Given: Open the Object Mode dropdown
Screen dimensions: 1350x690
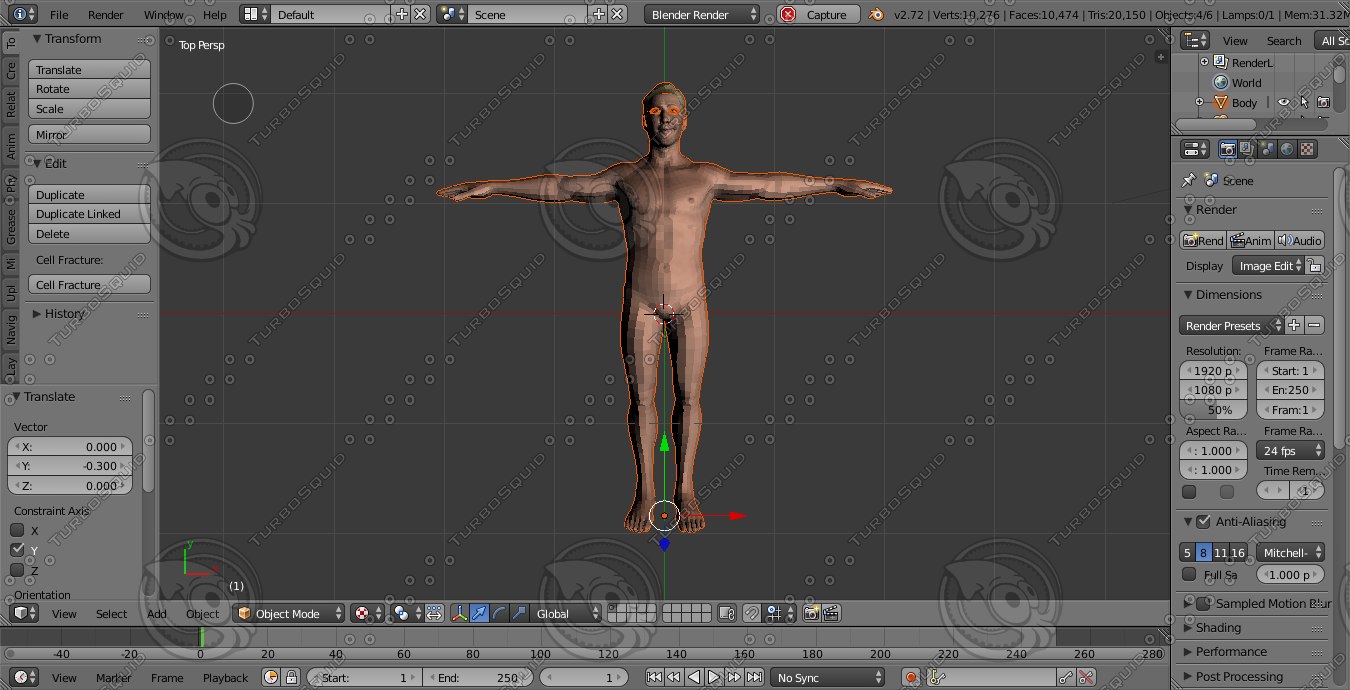Looking at the screenshot, I should pyautogui.click(x=288, y=613).
